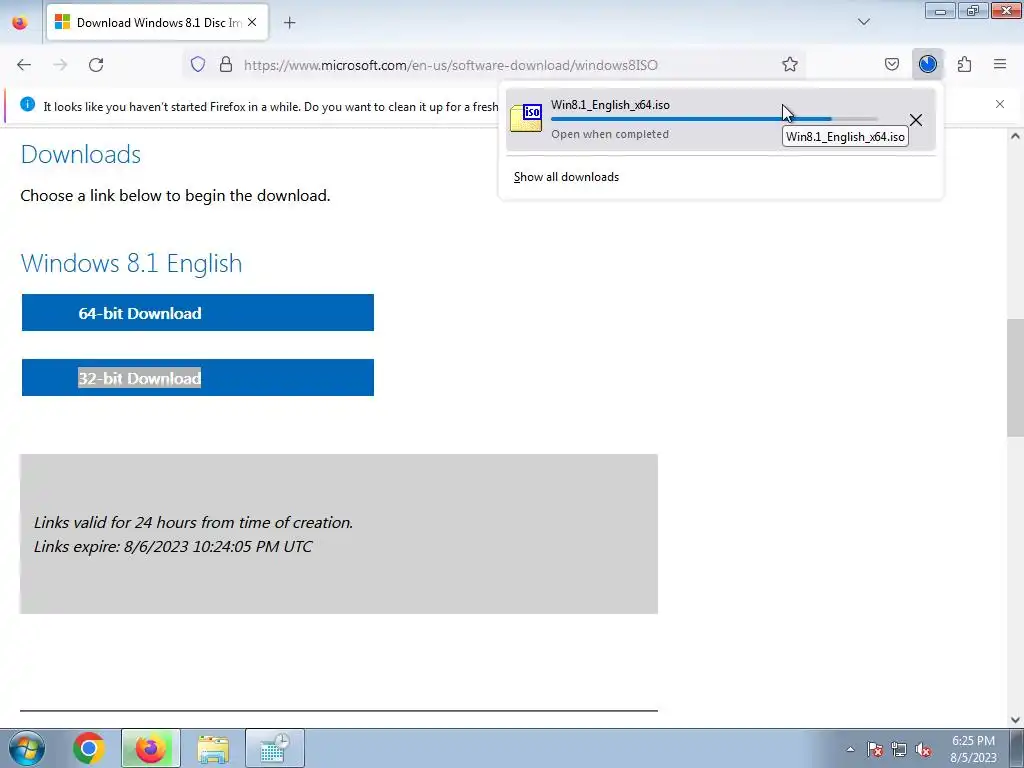Click the muted volume tray icon
Viewport: 1024px width, 768px height.
tap(922, 749)
